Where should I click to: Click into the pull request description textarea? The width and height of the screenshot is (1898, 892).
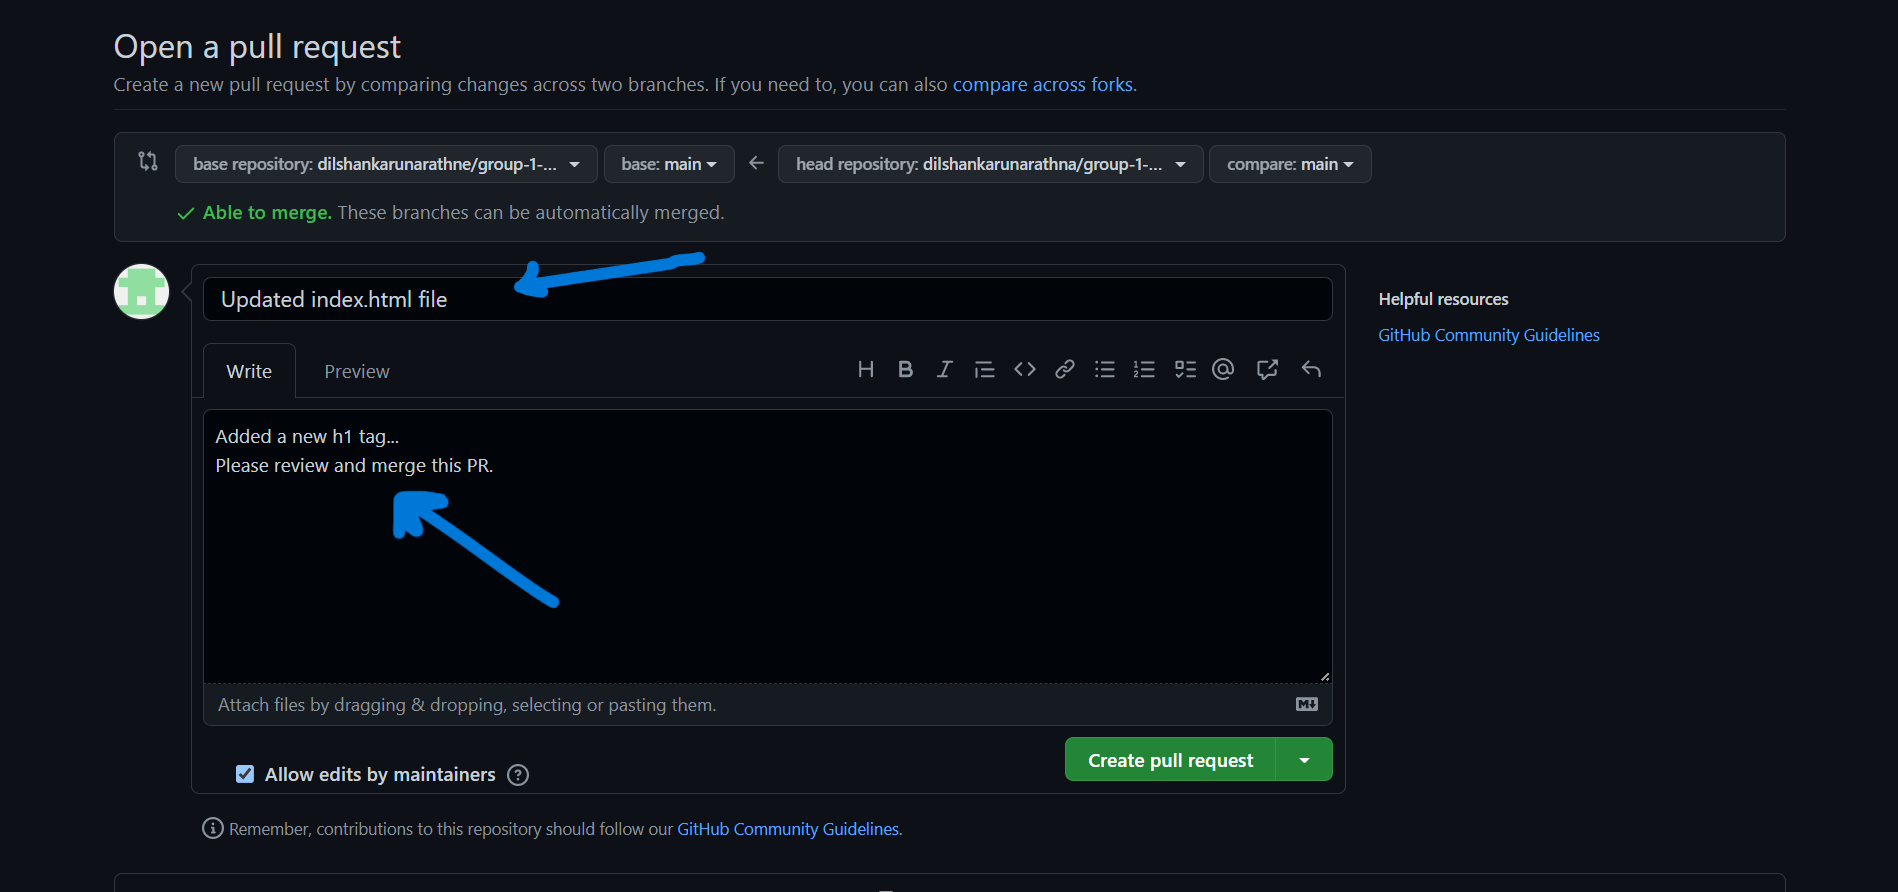[x=767, y=546]
